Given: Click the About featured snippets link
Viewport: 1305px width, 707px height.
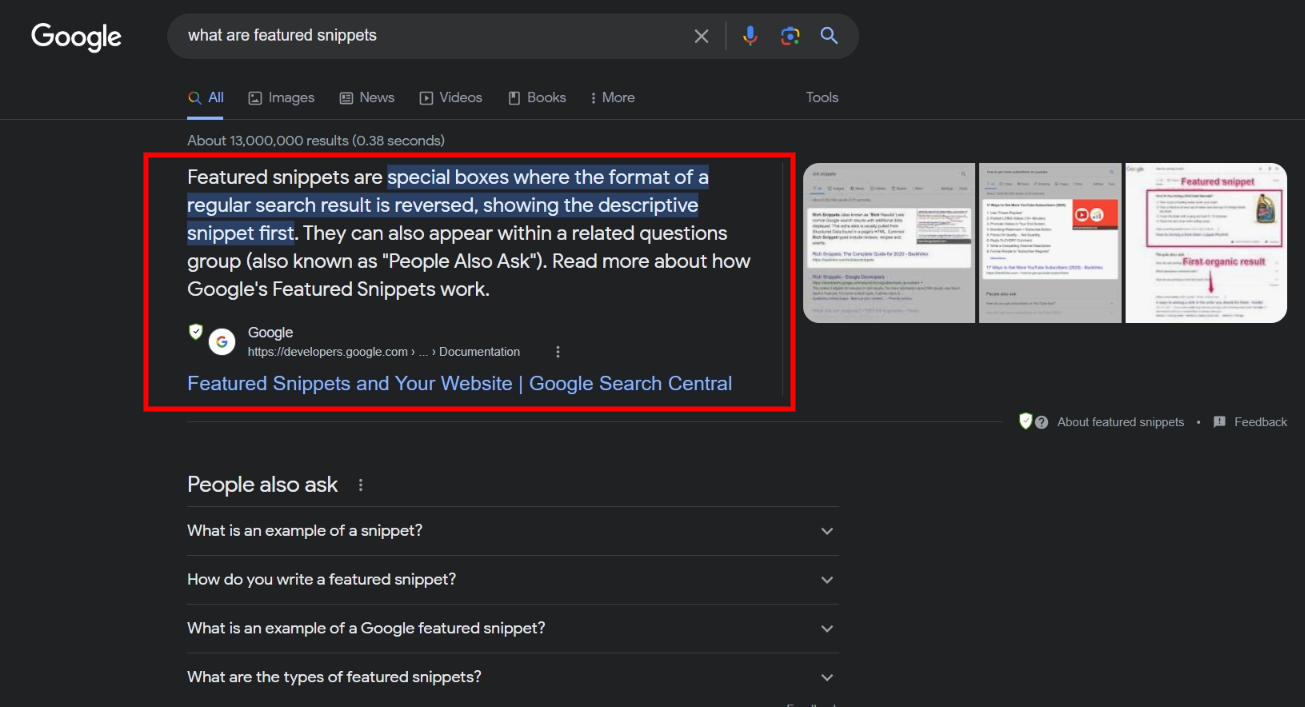Looking at the screenshot, I should pos(1119,422).
